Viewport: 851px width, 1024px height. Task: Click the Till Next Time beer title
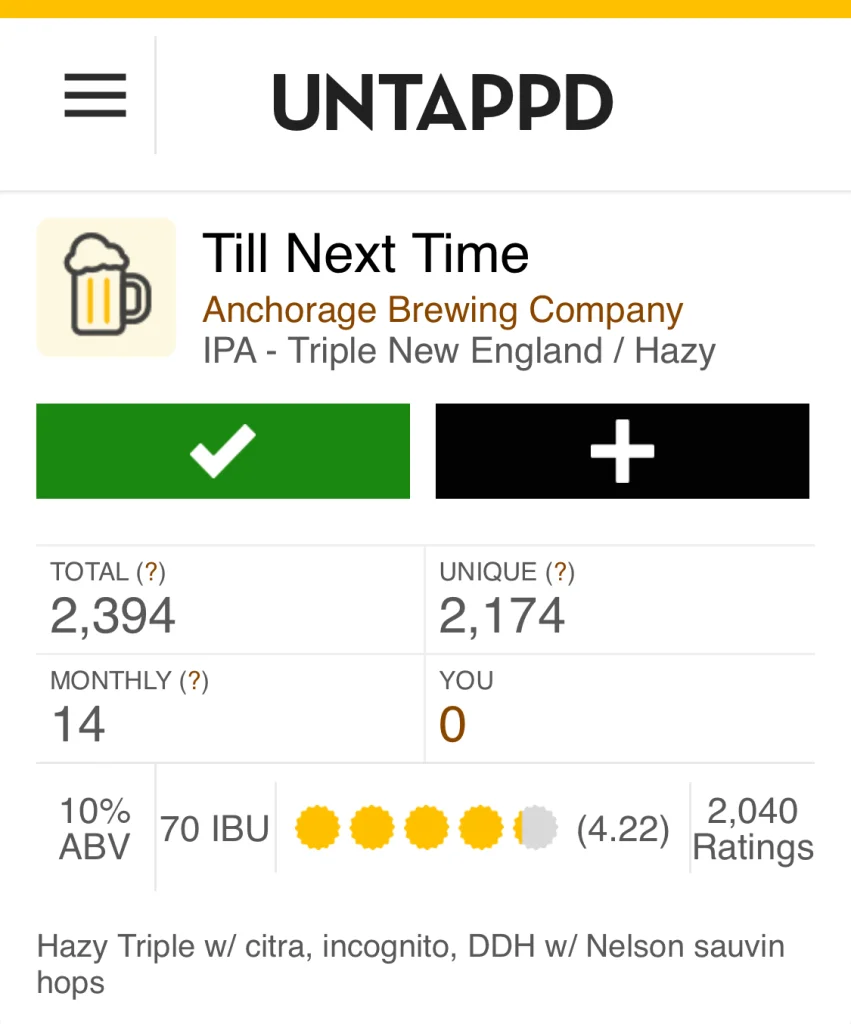pos(365,253)
